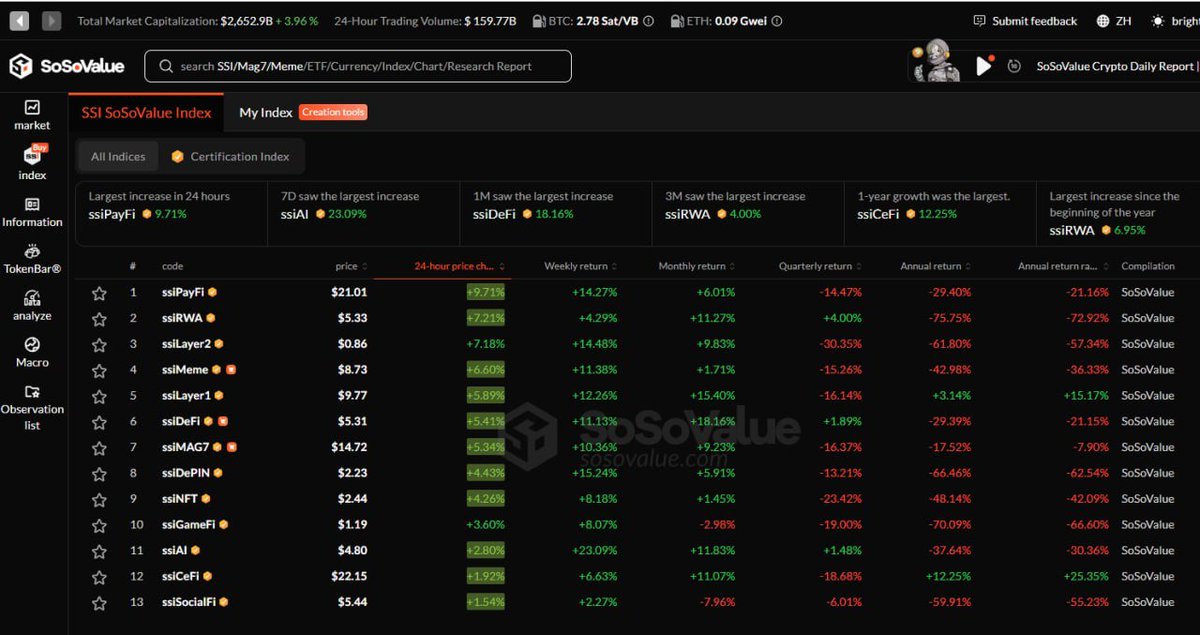Sort by Monthly return column

(696, 266)
